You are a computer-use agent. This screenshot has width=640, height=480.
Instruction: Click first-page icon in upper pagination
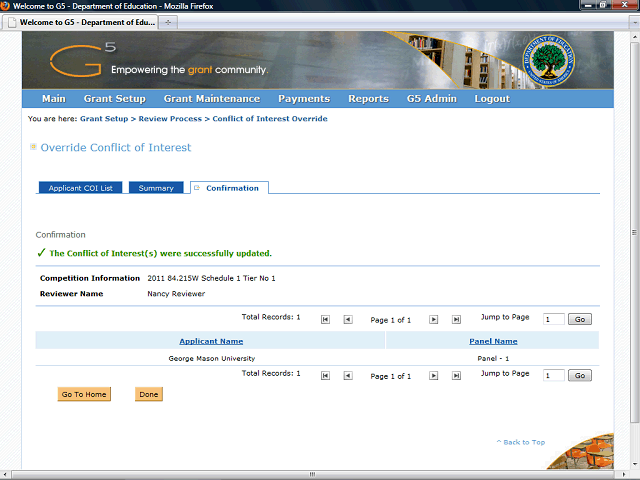pyautogui.click(x=325, y=320)
